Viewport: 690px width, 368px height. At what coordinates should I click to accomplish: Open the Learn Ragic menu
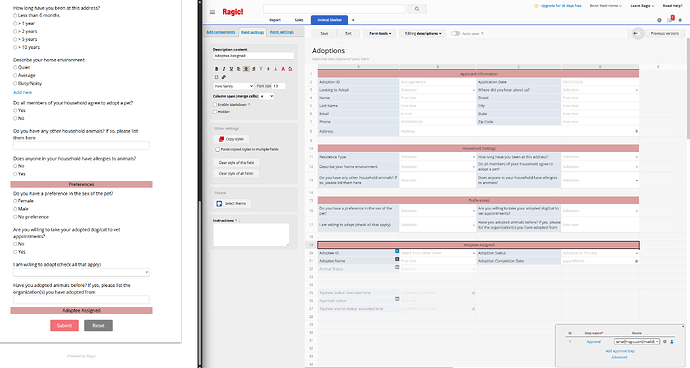click(x=642, y=6)
